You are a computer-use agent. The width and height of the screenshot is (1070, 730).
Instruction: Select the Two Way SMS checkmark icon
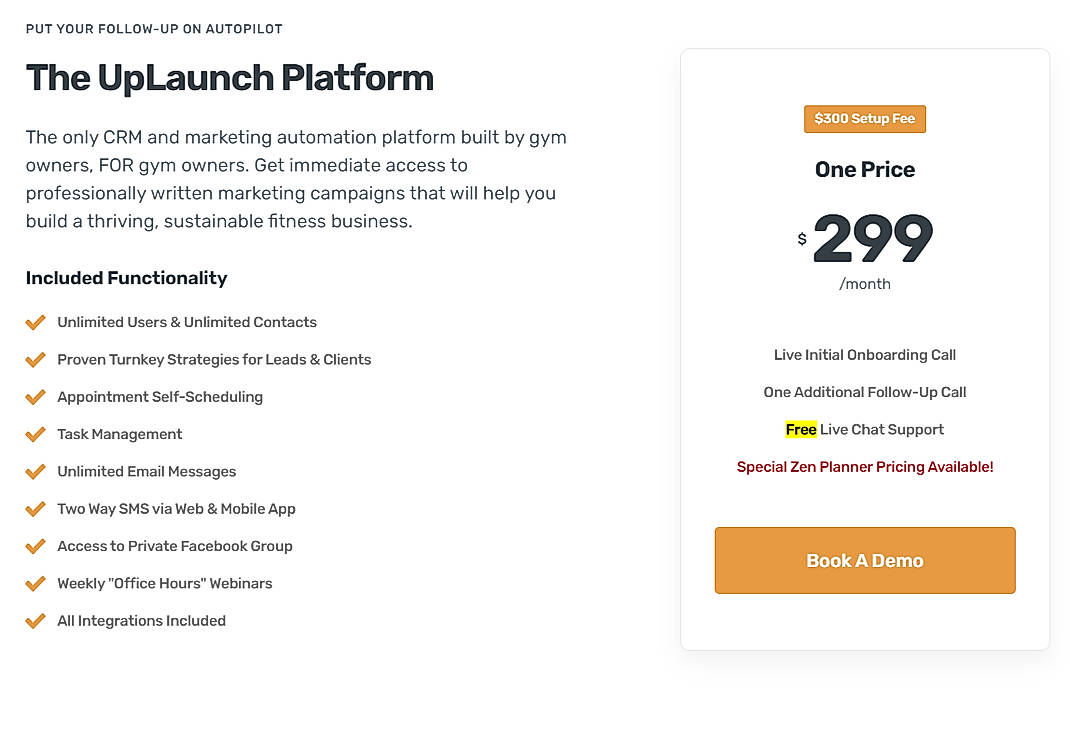click(x=36, y=509)
